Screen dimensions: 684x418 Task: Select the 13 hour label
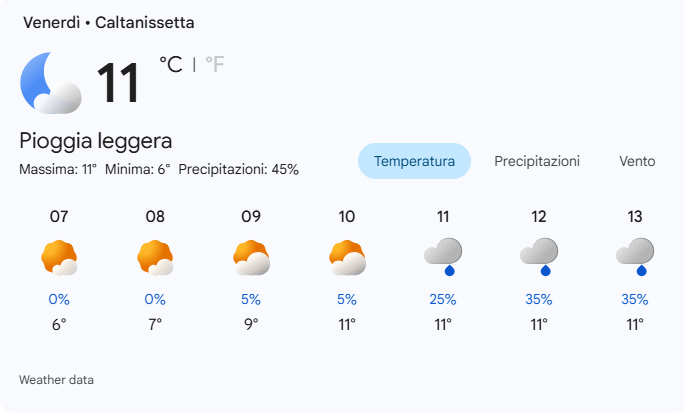click(635, 216)
